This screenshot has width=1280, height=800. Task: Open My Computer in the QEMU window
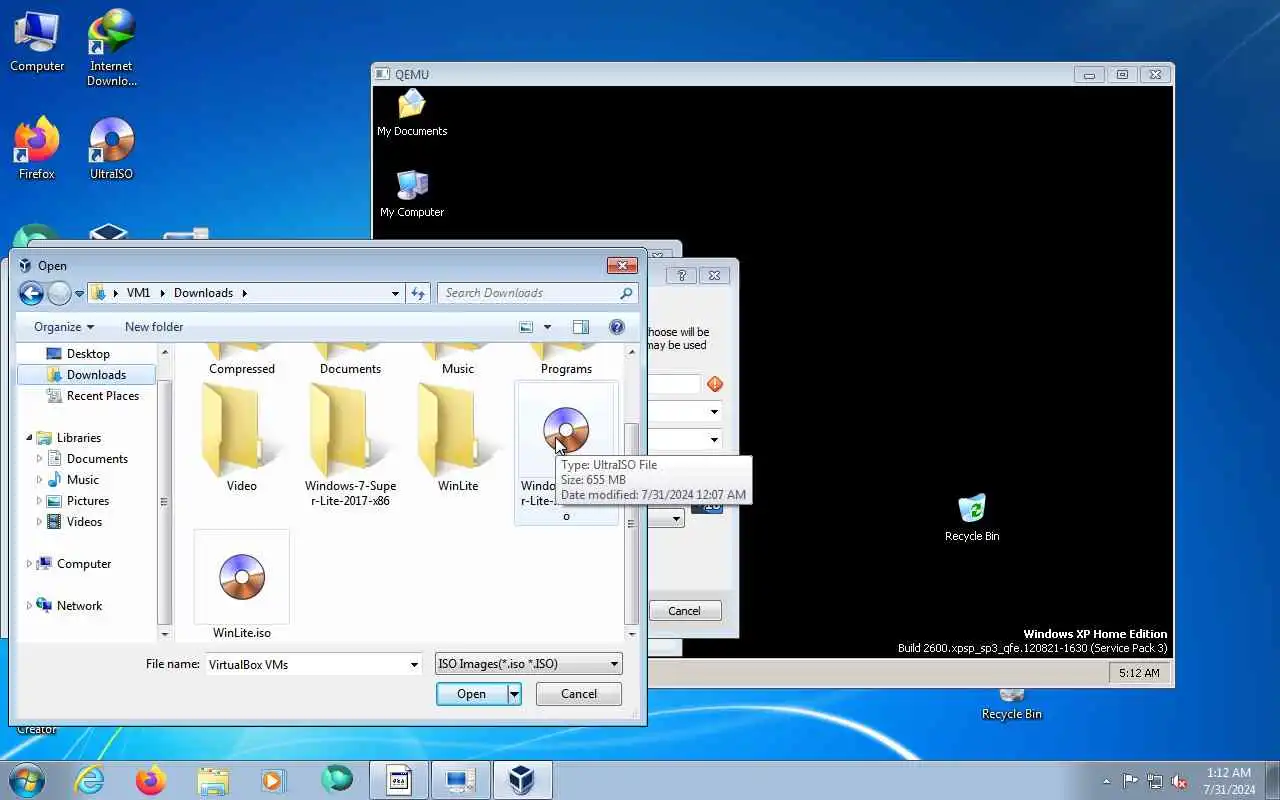pyautogui.click(x=412, y=193)
